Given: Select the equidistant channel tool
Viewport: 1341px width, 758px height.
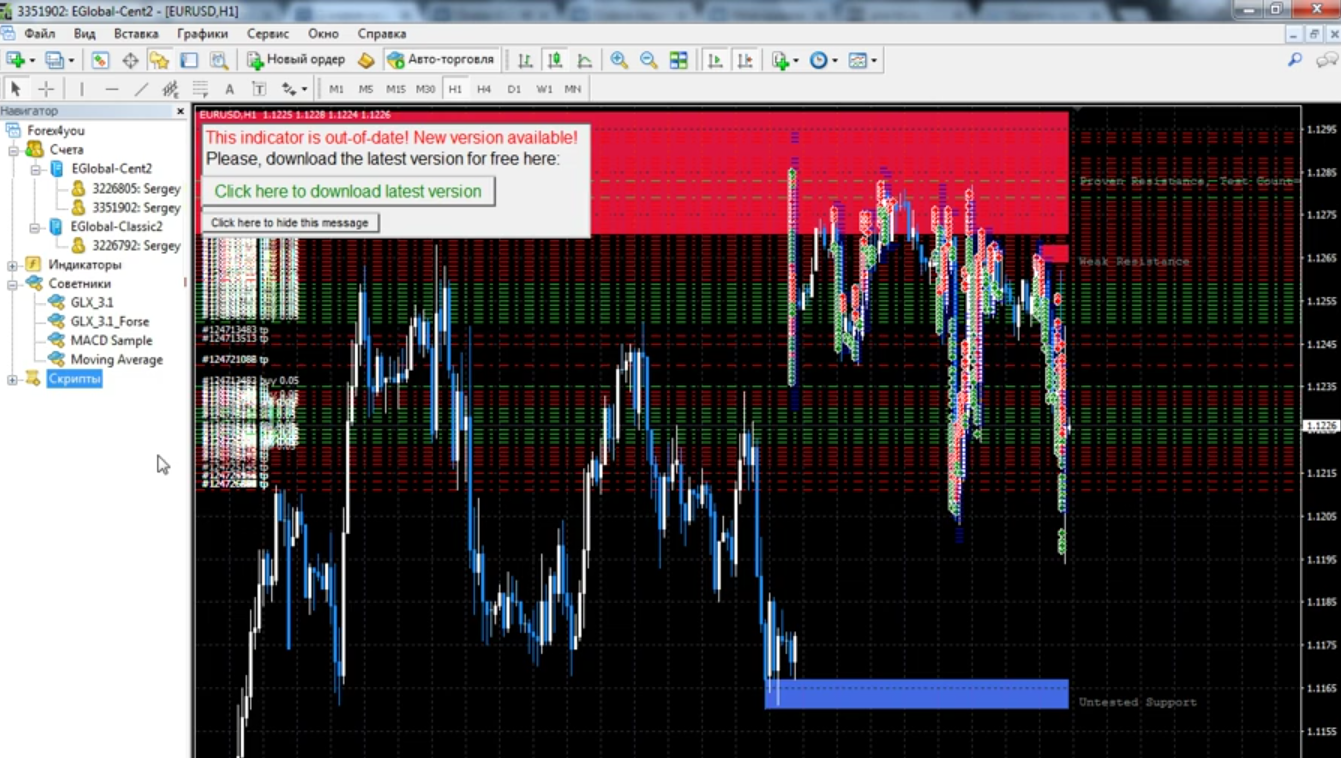Looking at the screenshot, I should (171, 89).
